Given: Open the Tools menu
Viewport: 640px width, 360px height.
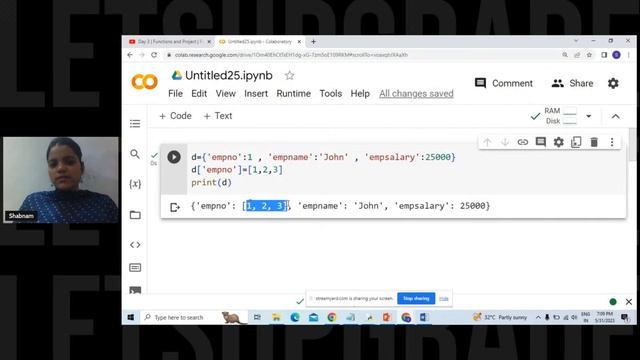Looking at the screenshot, I should click(331, 93).
